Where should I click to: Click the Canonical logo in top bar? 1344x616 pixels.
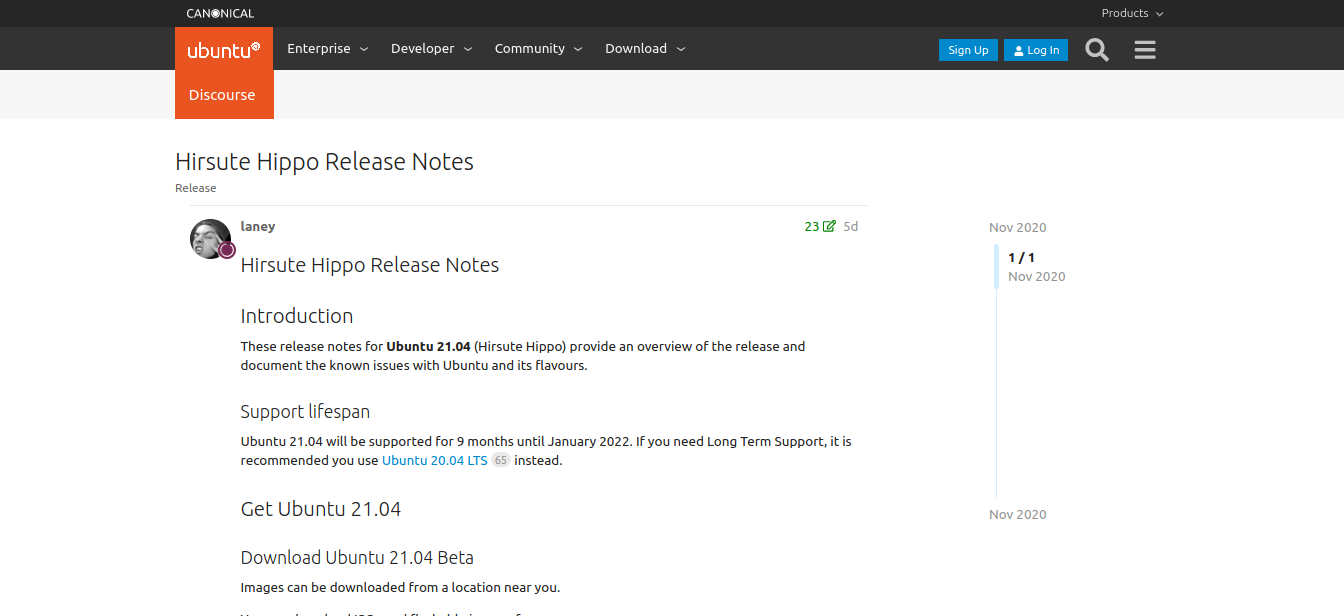220,13
